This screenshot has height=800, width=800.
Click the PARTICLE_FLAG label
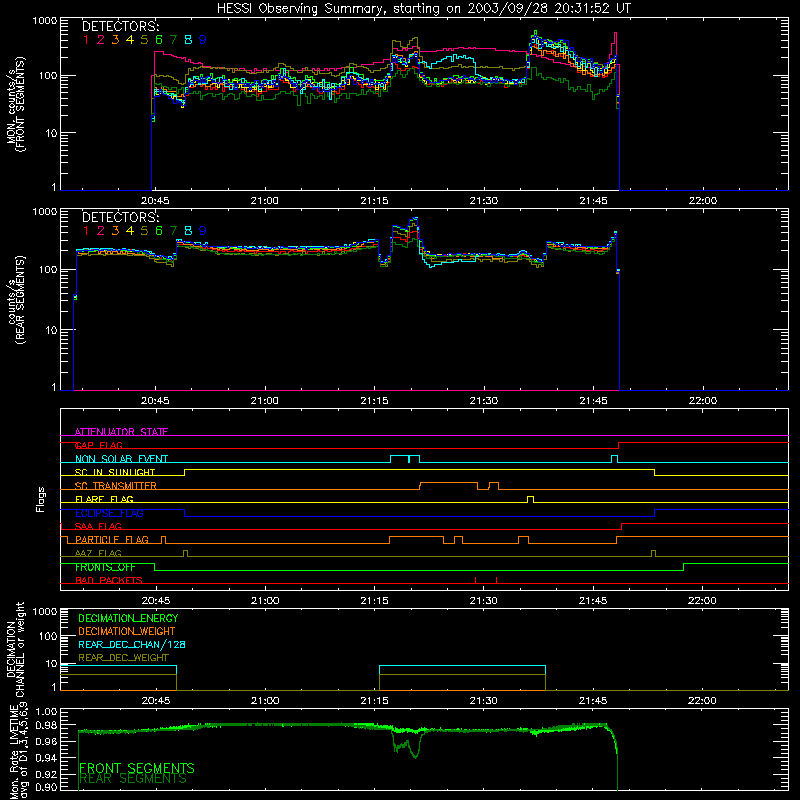[112, 540]
